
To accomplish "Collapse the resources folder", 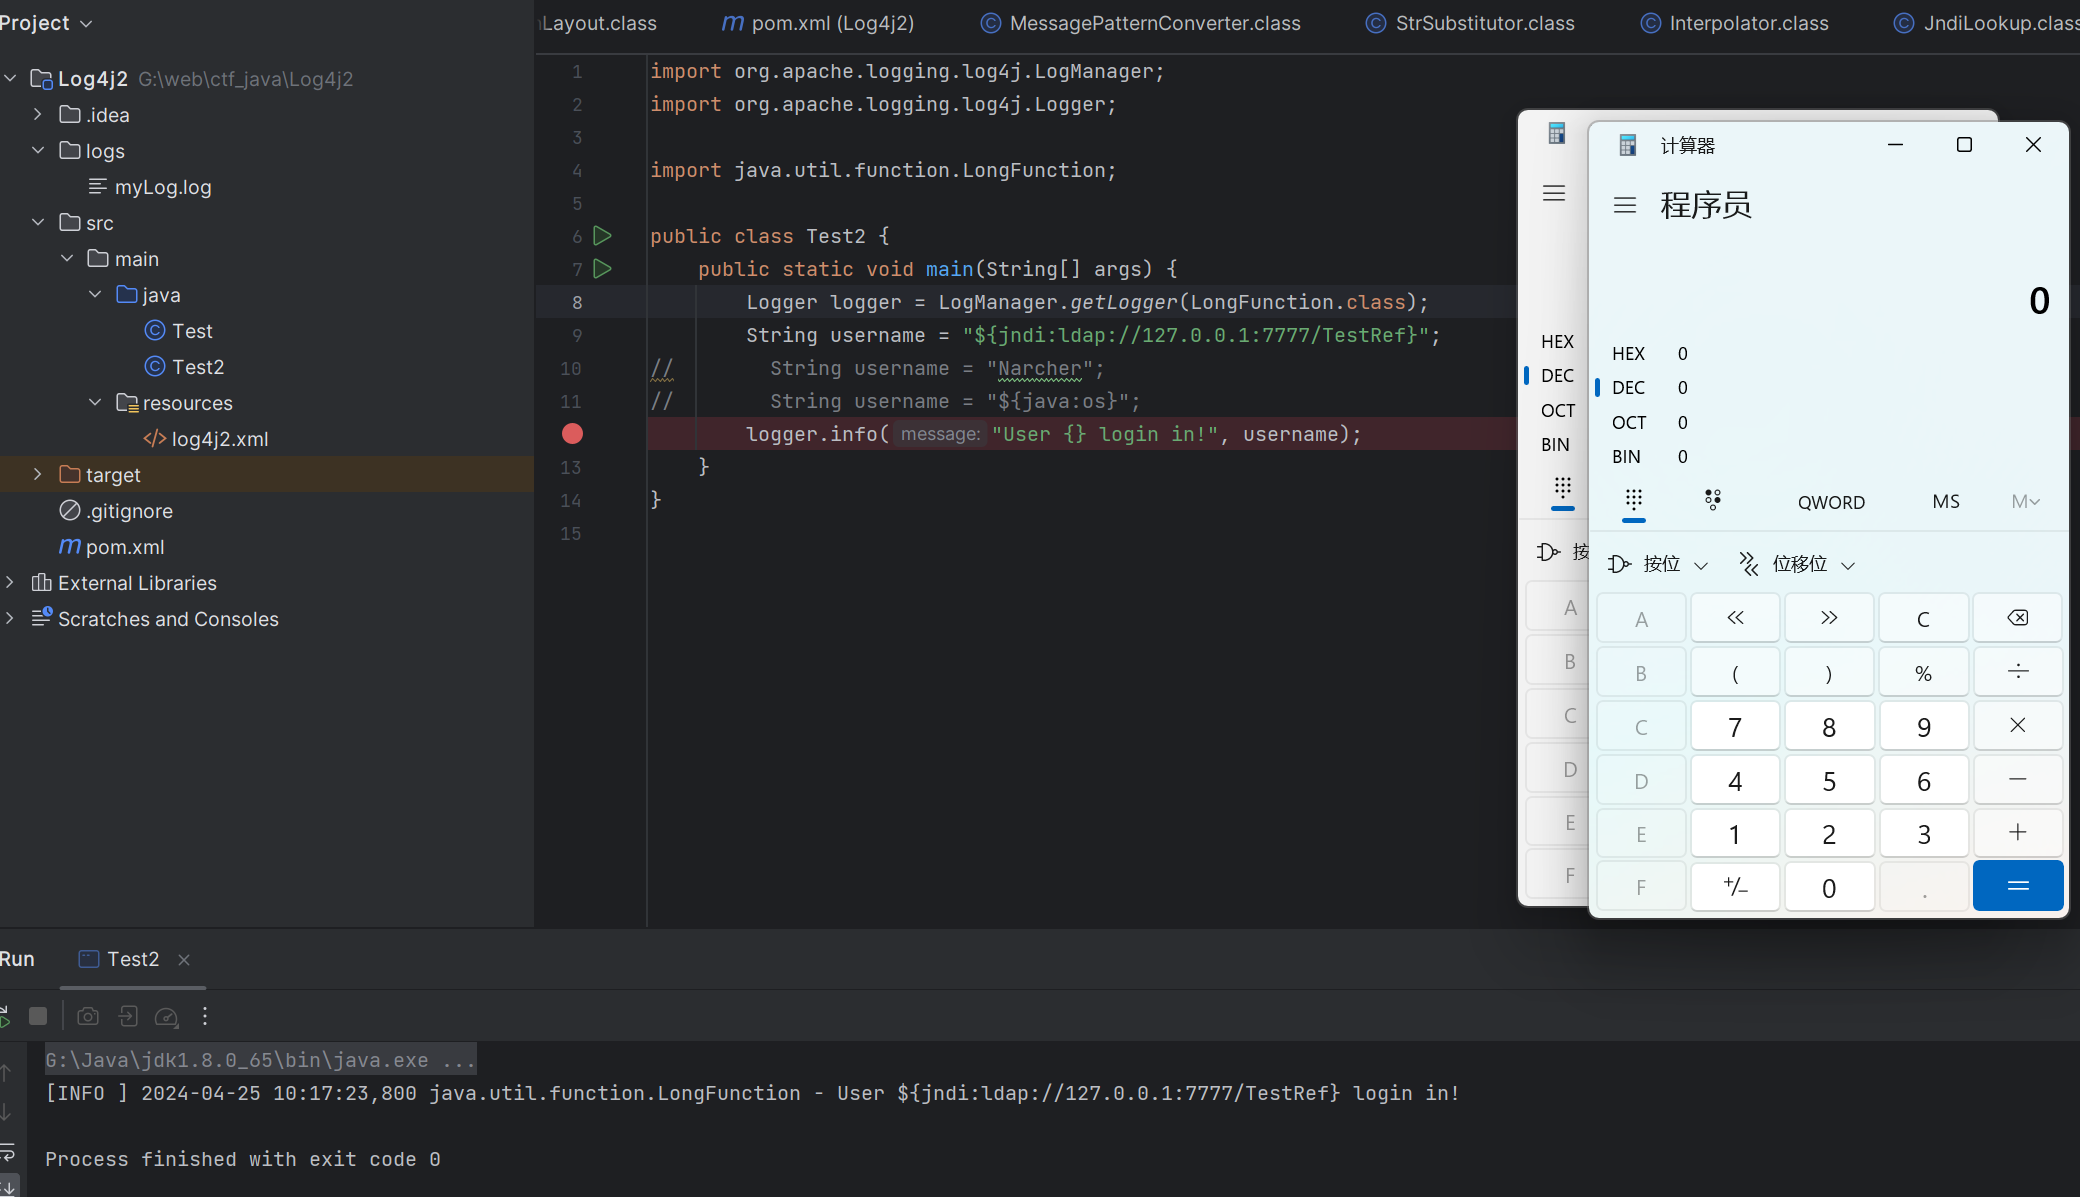I will (x=95, y=403).
